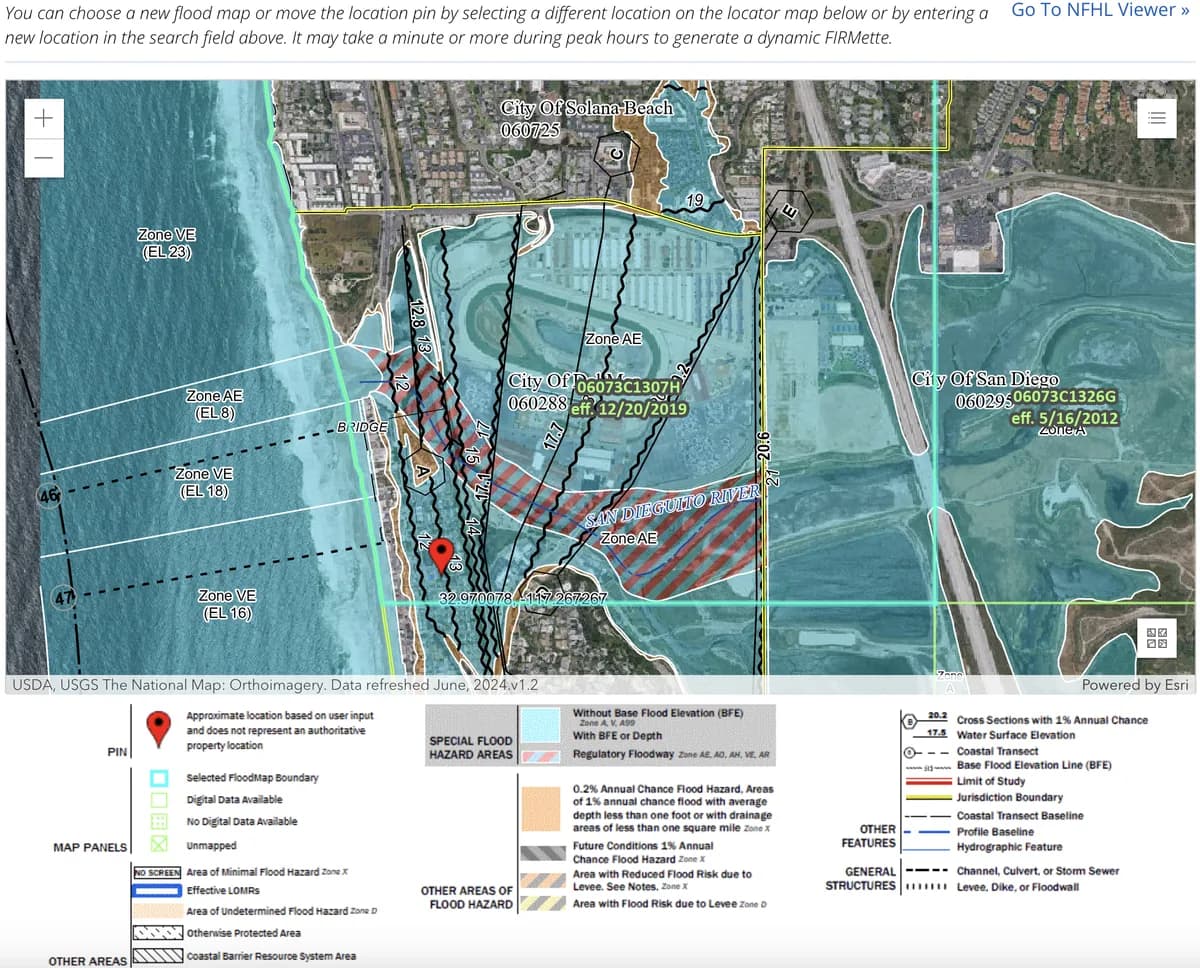This screenshot has height=968, width=1200.
Task: Click Channel, Culvert dashed line symbol
Action: [927, 871]
